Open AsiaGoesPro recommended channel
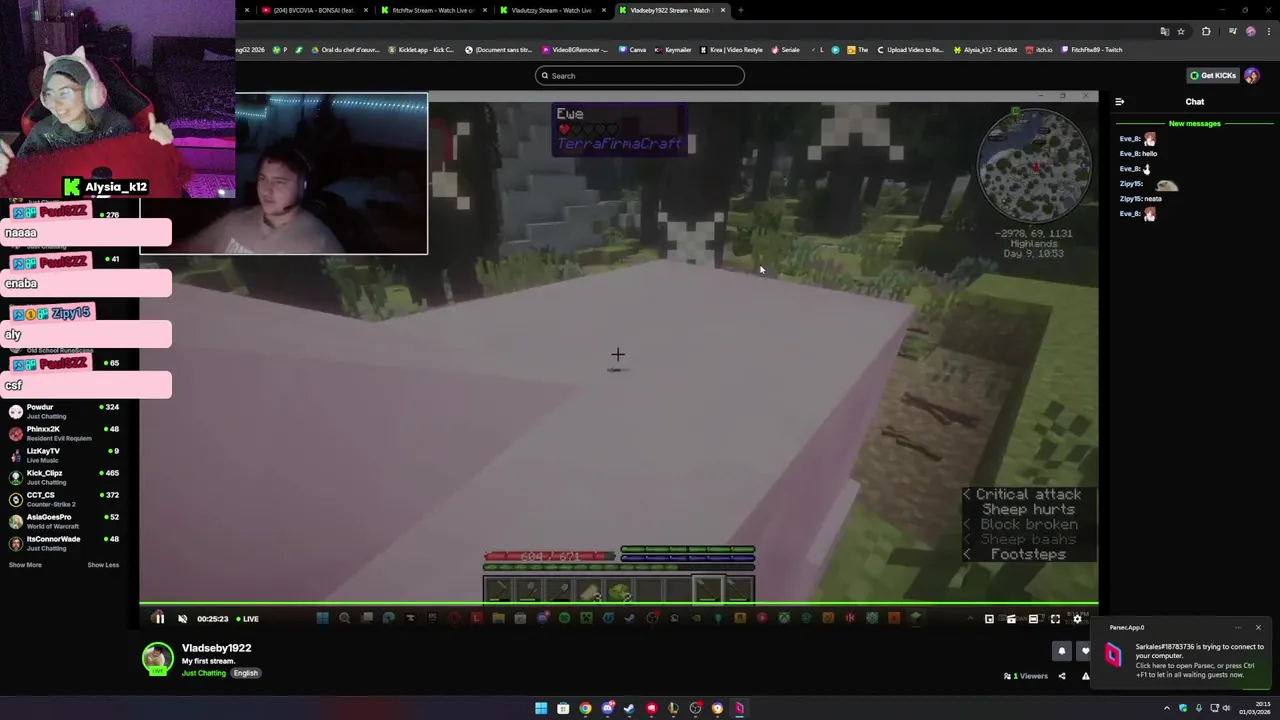1280x720 pixels. click(65, 521)
